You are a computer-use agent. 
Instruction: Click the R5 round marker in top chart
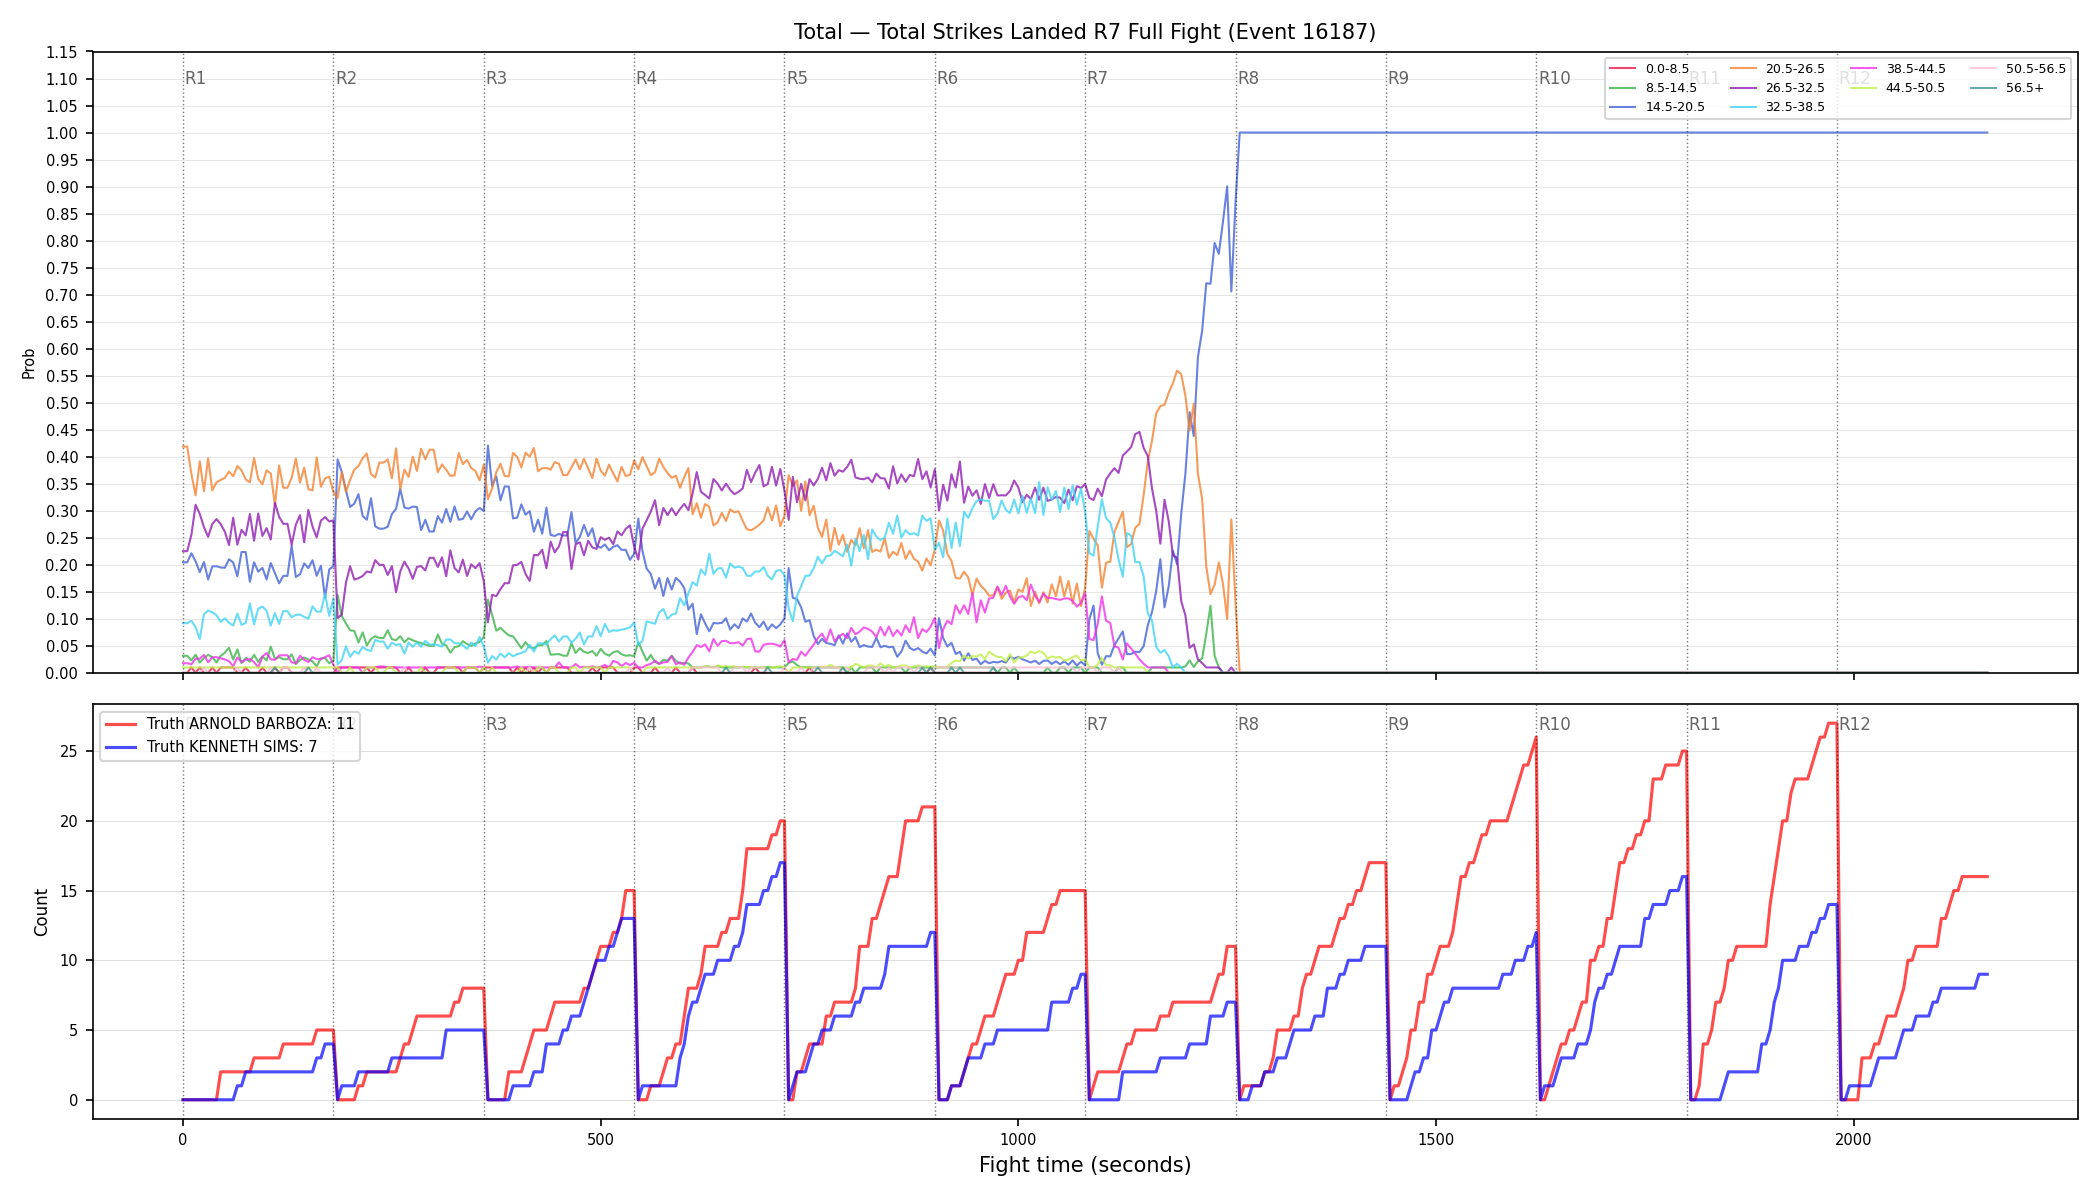[797, 78]
